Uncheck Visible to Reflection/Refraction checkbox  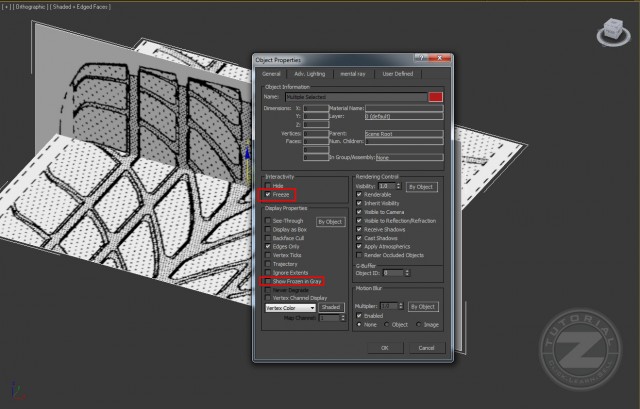click(x=359, y=221)
